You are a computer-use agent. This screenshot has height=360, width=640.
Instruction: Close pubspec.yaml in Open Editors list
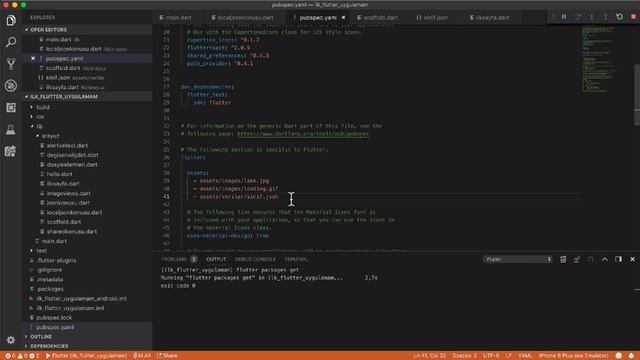tap(33, 58)
